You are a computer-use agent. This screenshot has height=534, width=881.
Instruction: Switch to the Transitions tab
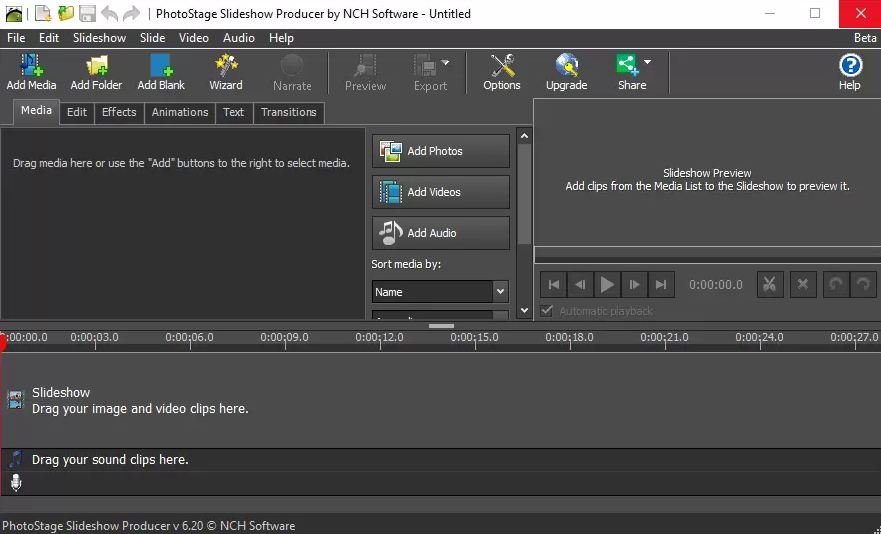coord(289,112)
